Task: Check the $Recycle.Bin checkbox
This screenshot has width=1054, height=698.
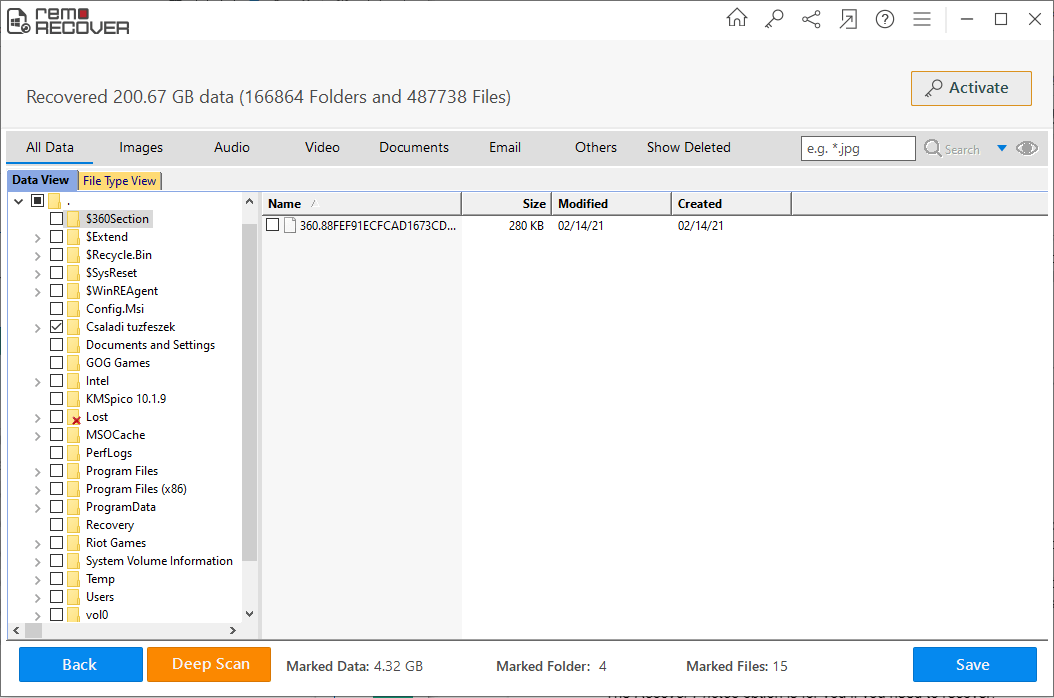Action: coord(56,255)
